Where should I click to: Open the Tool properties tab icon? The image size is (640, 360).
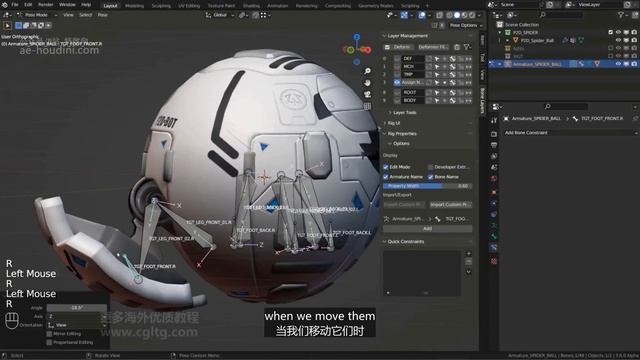(x=494, y=121)
